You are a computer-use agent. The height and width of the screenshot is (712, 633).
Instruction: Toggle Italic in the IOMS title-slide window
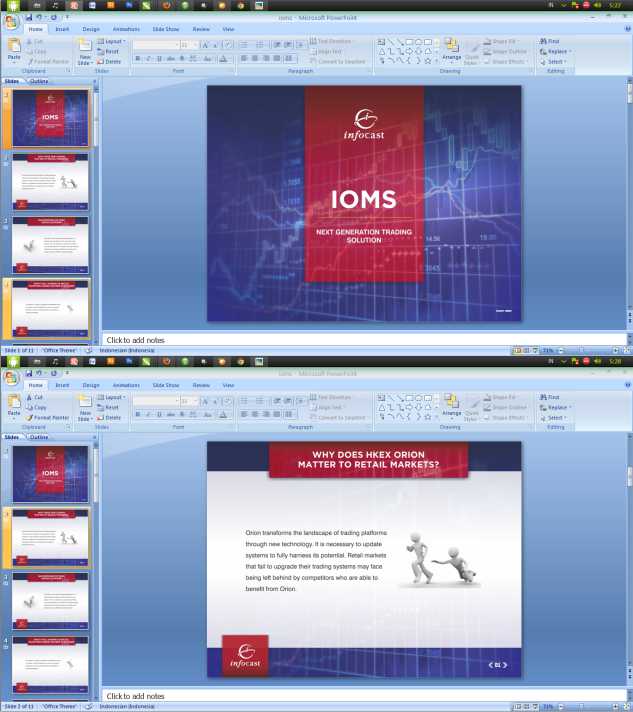tap(148, 59)
